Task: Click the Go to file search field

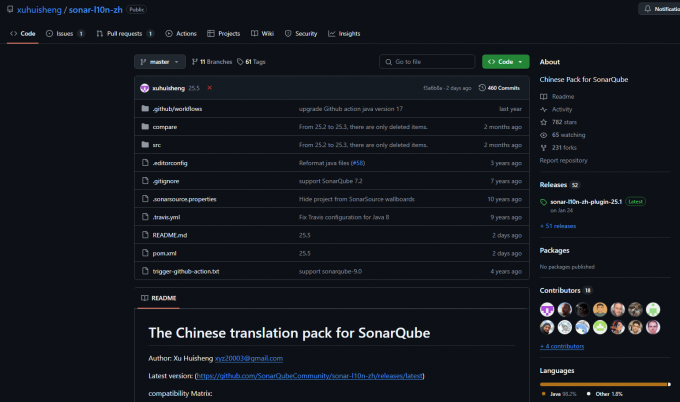Action: pyautogui.click(x=427, y=62)
